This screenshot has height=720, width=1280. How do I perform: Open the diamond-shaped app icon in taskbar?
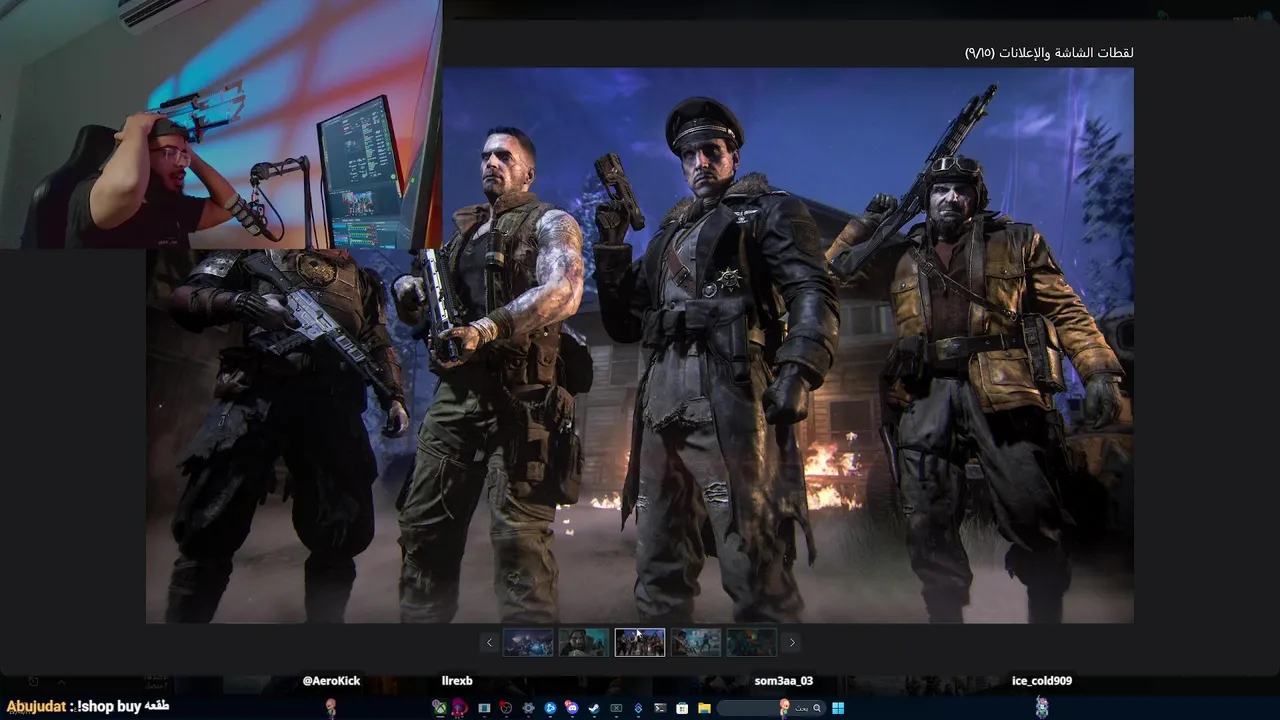coord(638,708)
